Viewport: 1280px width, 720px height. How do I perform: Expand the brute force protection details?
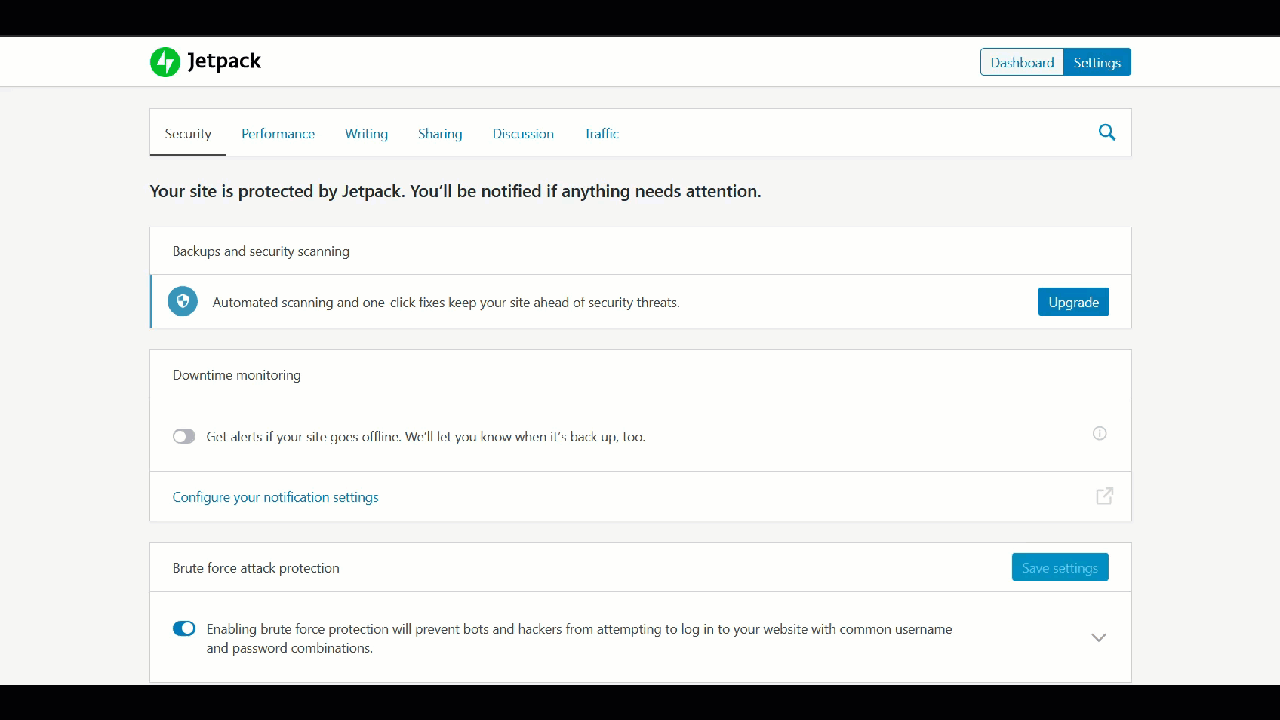click(x=1098, y=637)
